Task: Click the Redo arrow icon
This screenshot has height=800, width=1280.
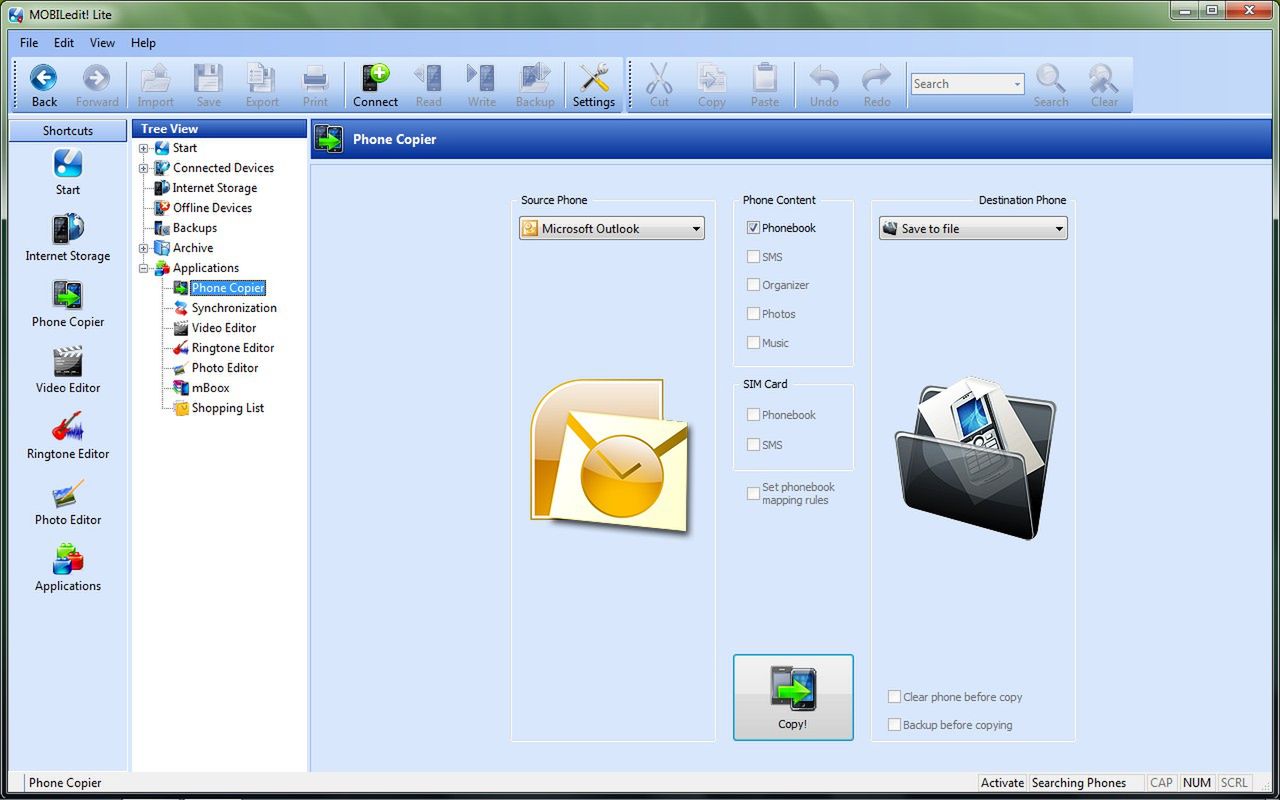Action: click(877, 85)
